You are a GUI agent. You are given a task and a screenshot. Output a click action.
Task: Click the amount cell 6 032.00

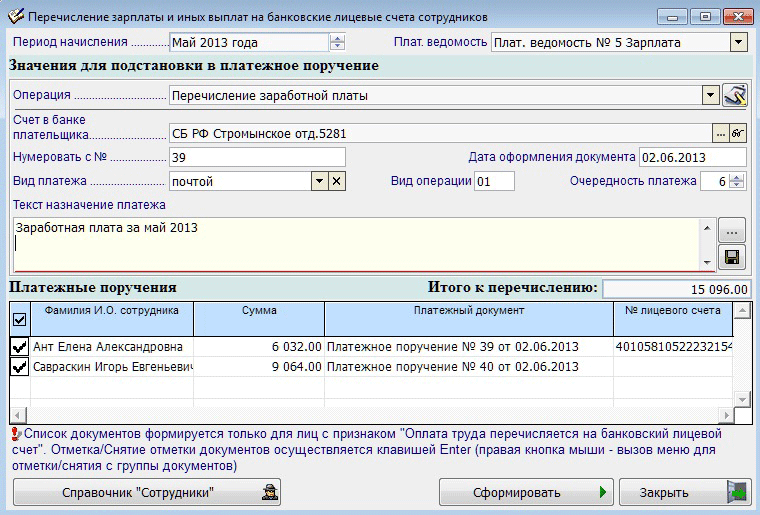tap(259, 347)
